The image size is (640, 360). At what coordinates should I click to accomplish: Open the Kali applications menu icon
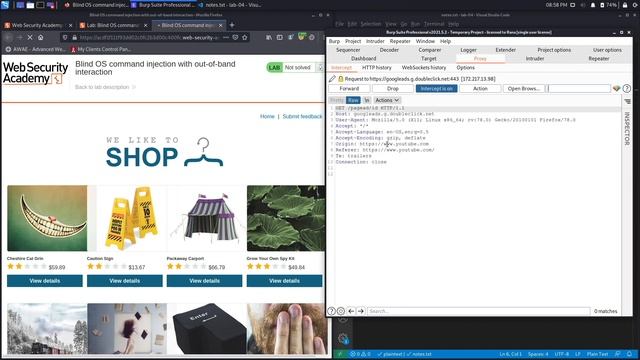[x=5, y=5]
